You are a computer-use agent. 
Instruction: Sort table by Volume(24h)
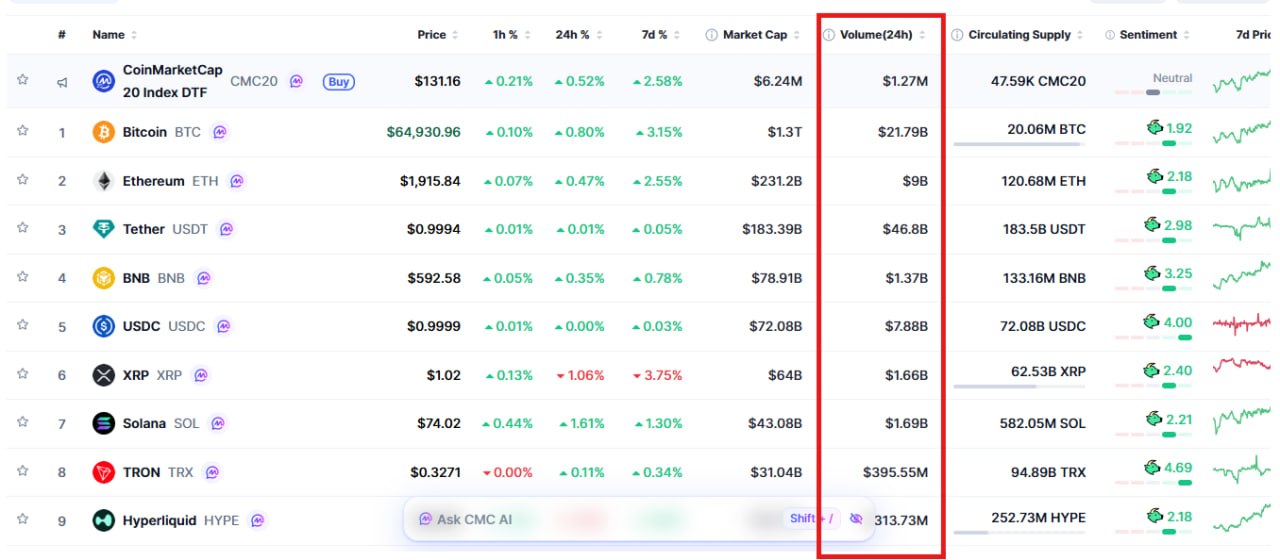pos(883,35)
